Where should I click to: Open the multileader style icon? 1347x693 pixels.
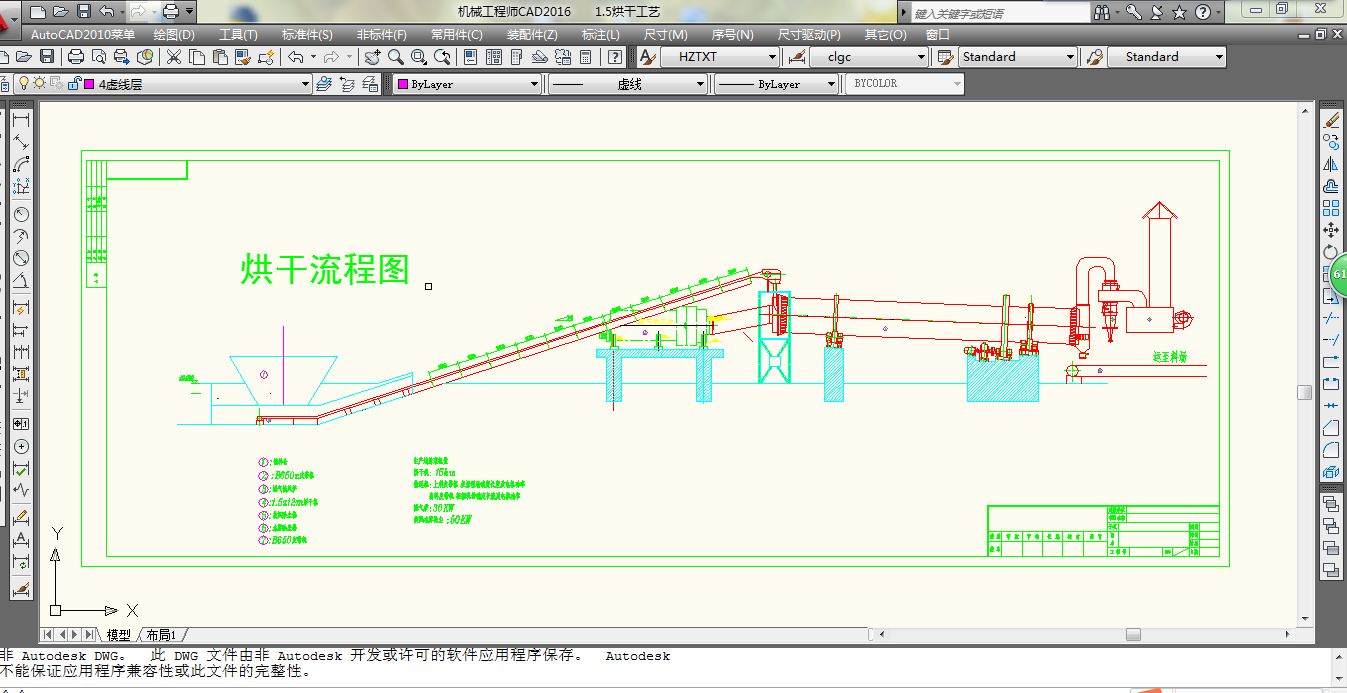click(1094, 57)
